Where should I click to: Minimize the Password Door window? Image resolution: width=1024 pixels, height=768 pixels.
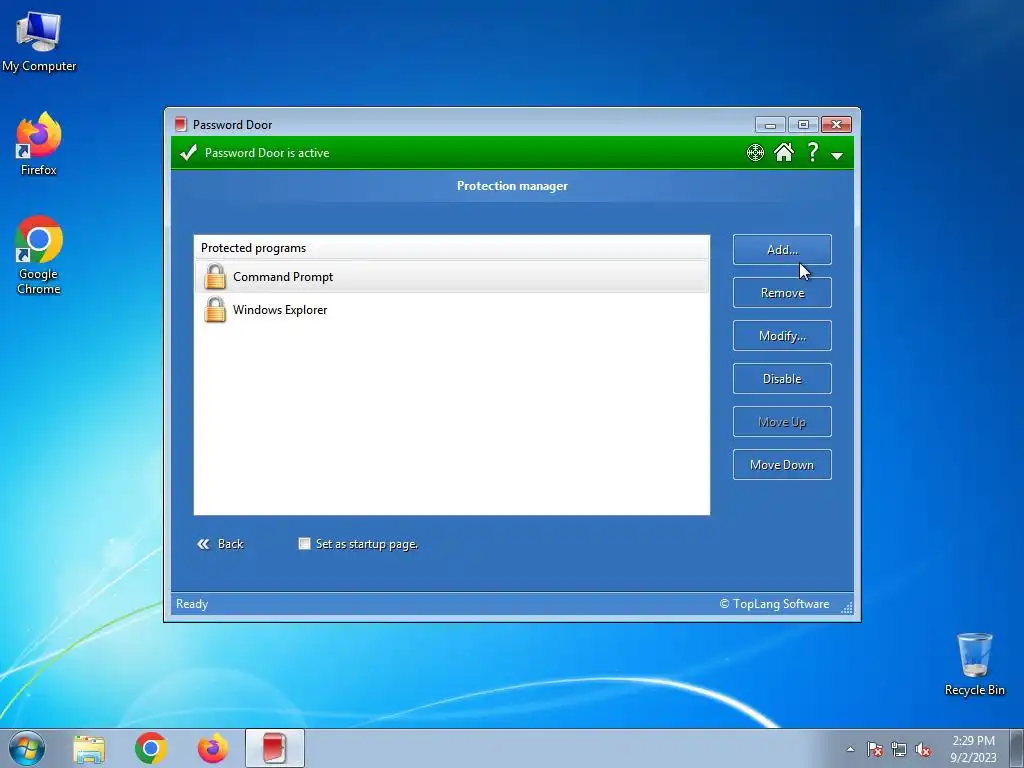(x=770, y=125)
